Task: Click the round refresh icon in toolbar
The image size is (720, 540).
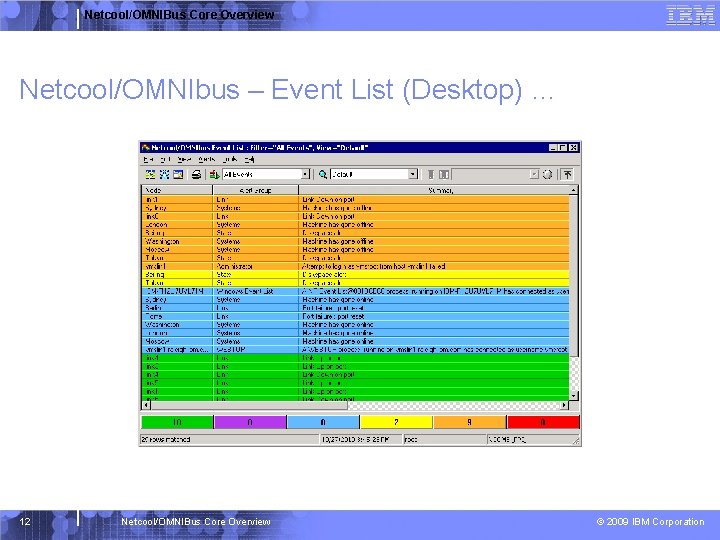Action: [x=547, y=174]
